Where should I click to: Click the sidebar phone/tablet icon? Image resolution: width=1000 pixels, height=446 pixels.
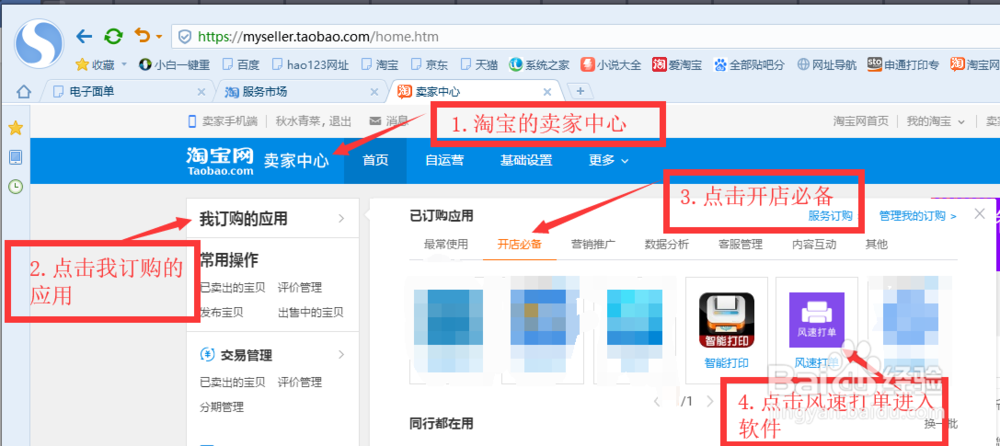(15, 157)
